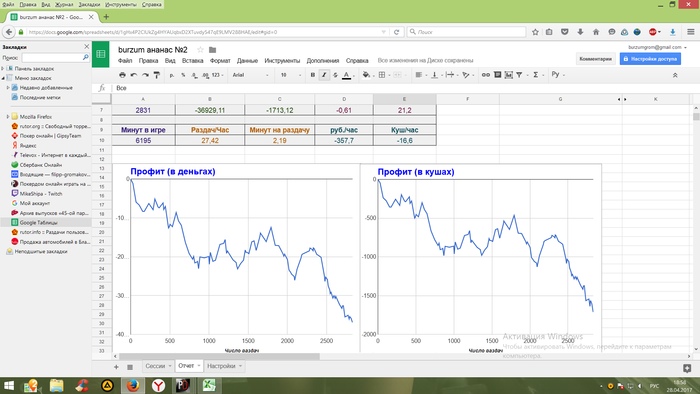This screenshot has height=394, width=700.
Task: Click the Комментарии button
Action: [x=596, y=59]
